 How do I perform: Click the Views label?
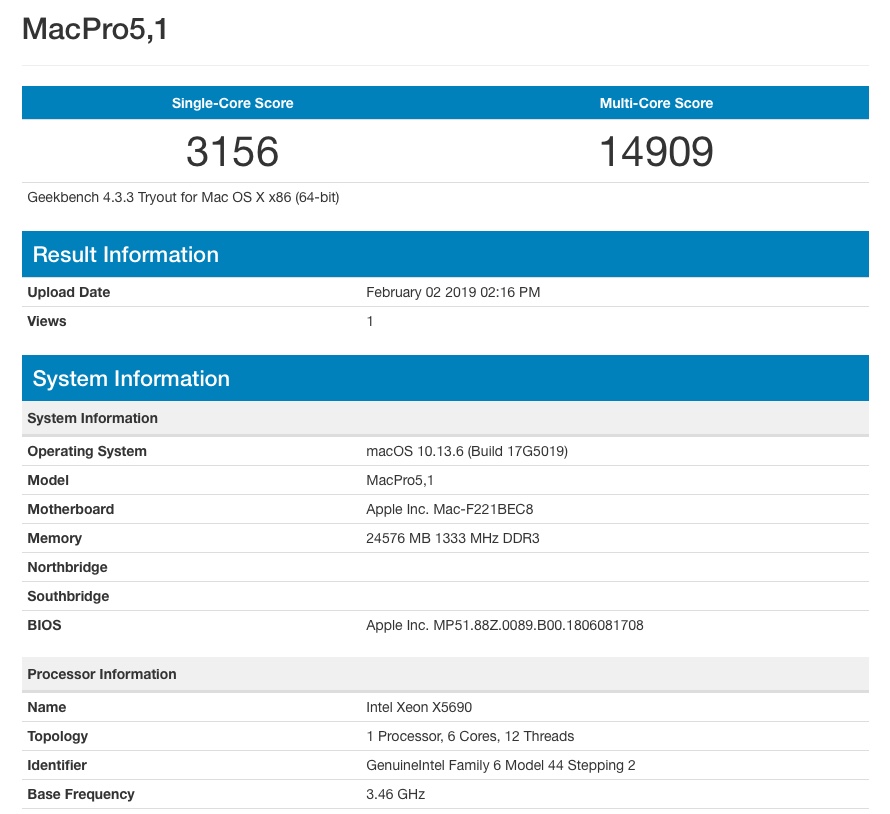click(x=47, y=321)
